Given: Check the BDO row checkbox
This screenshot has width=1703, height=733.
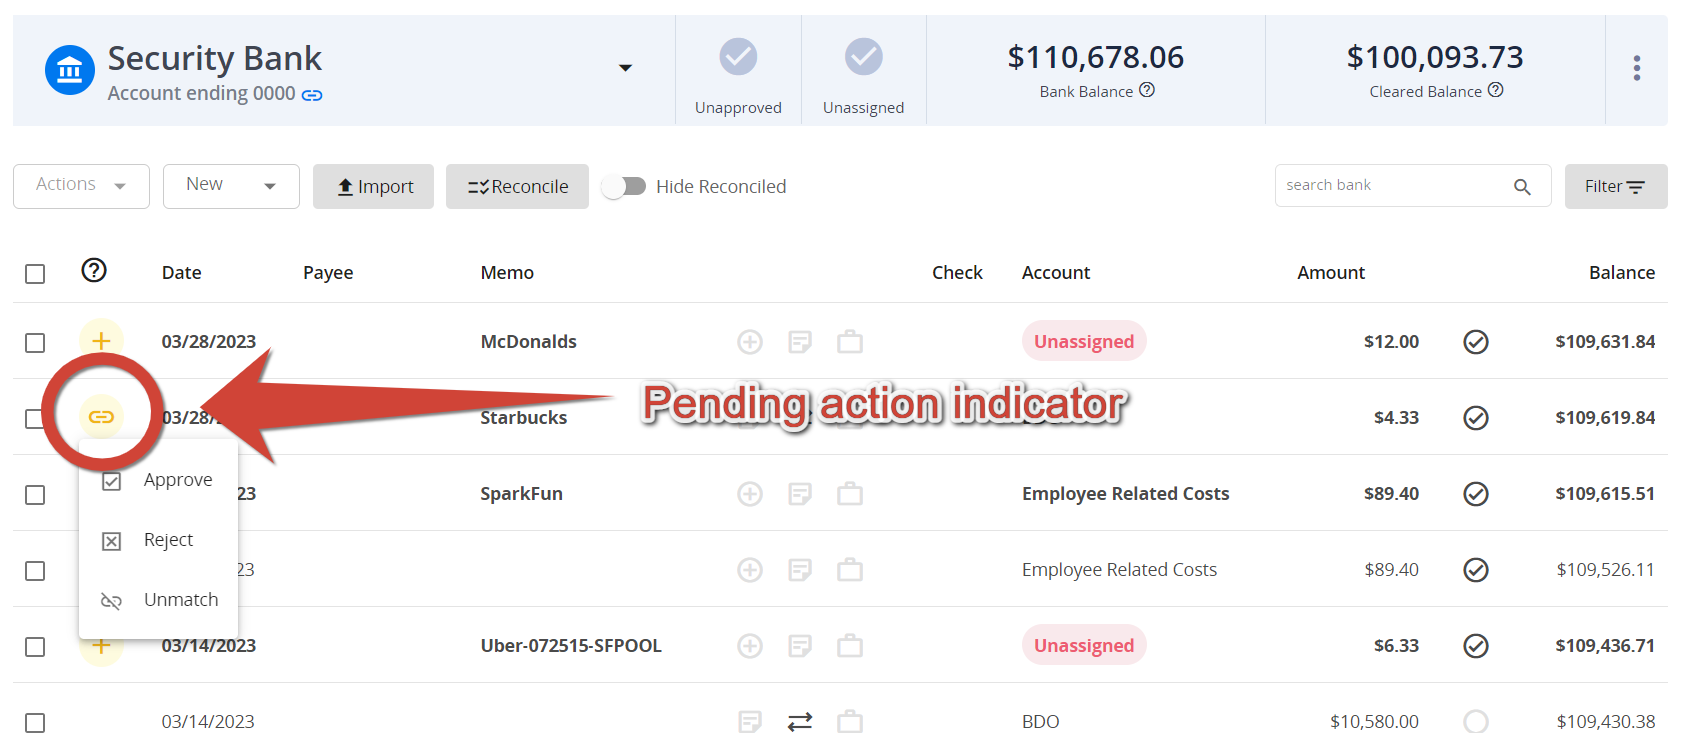Looking at the screenshot, I should (35, 722).
